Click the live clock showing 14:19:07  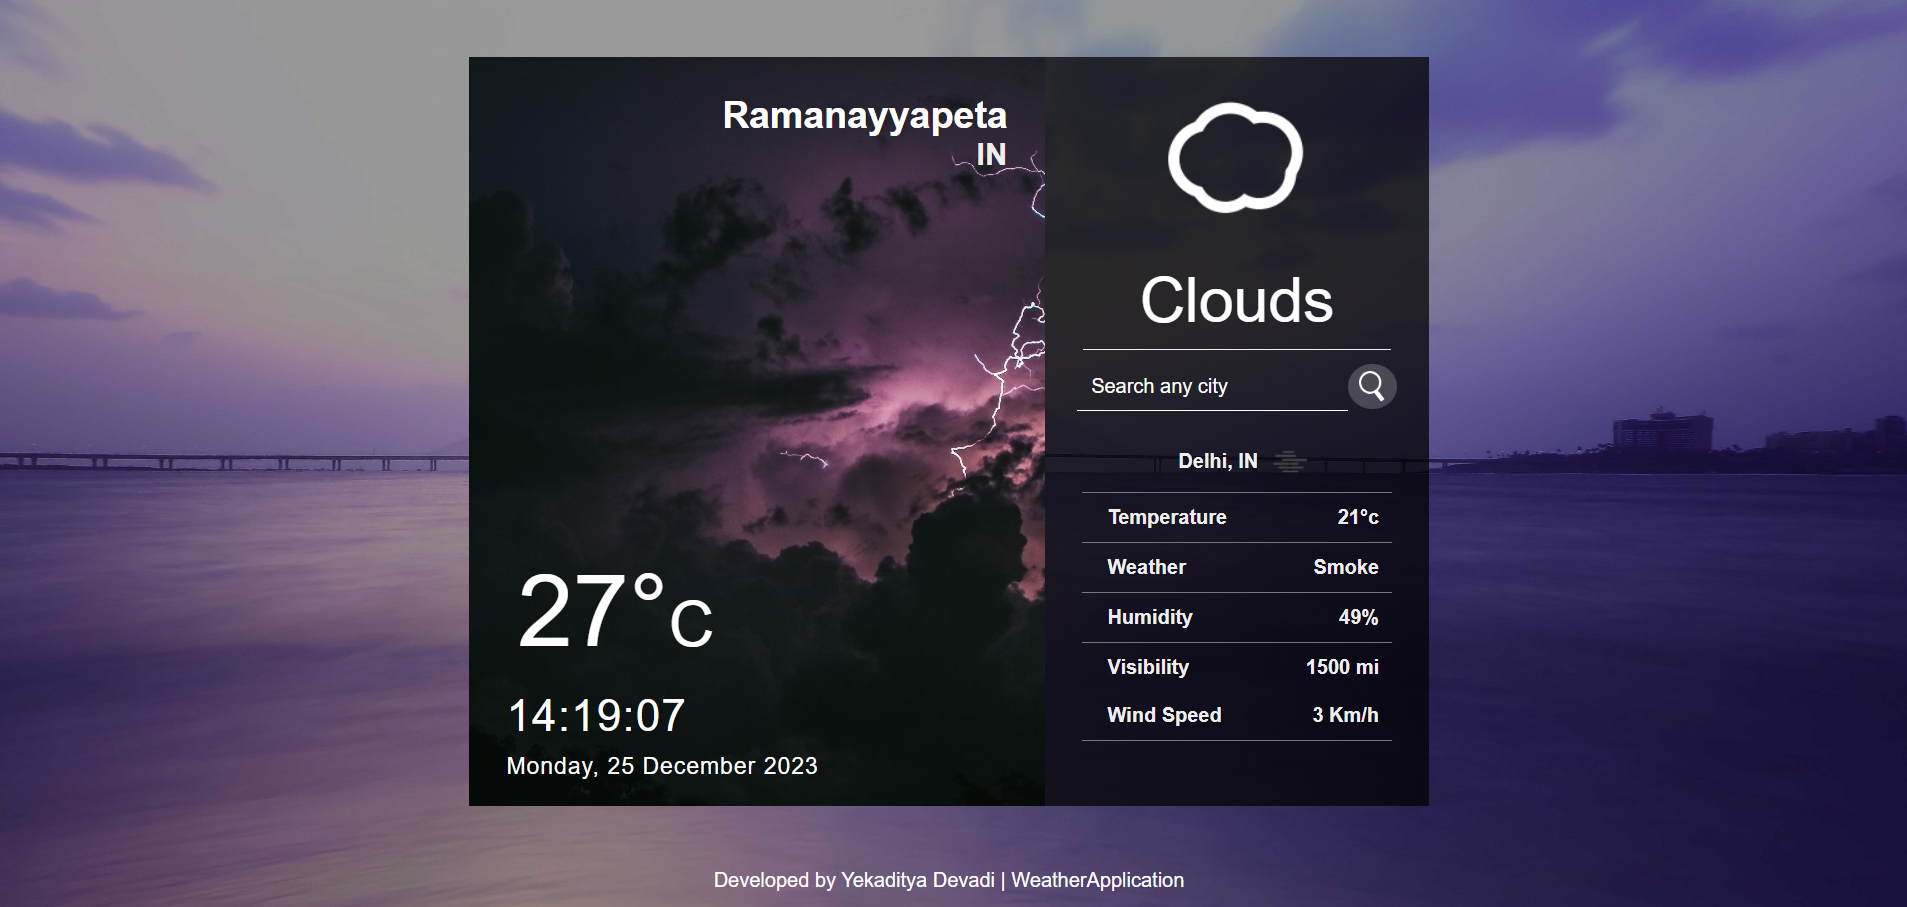click(x=597, y=714)
